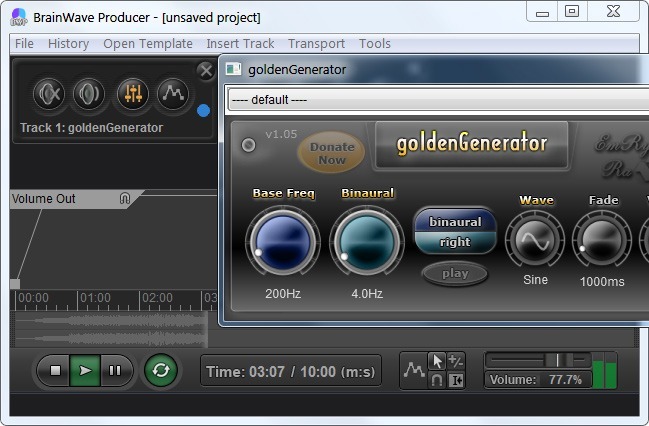Click the master volume slider handle

pyautogui.click(x=558, y=360)
